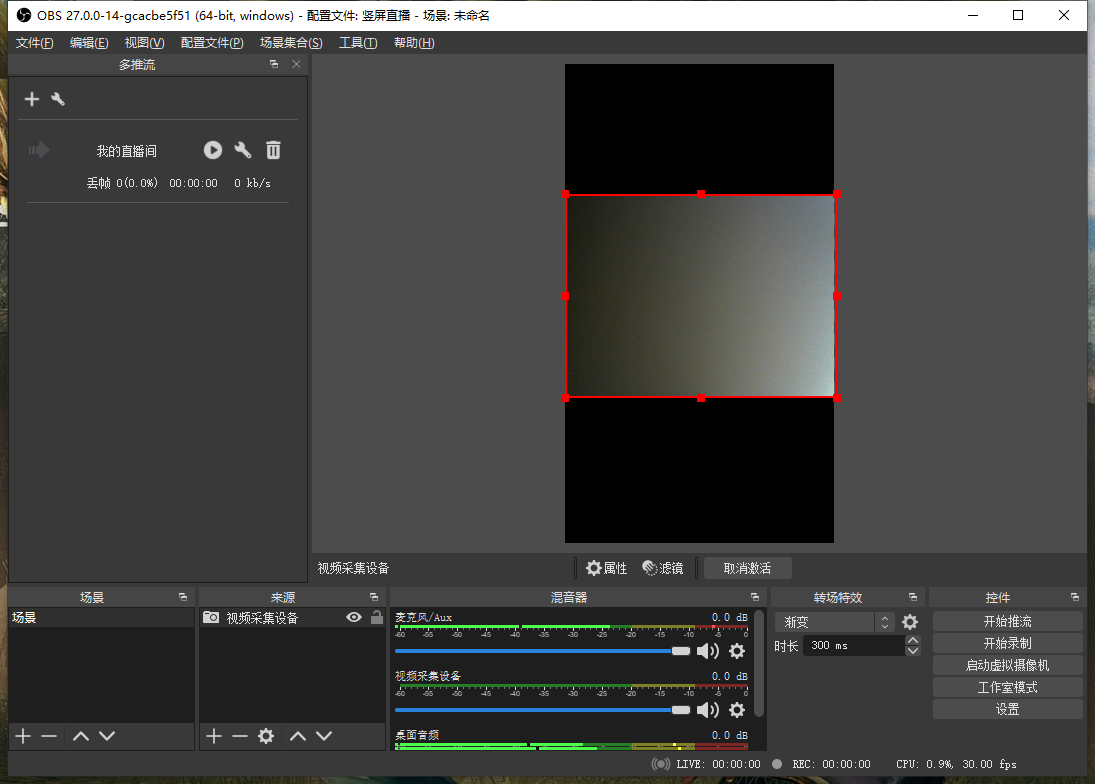Open 滤镜 filters for the selected source
Screen dimensions: 1095x784
click(x=663, y=568)
